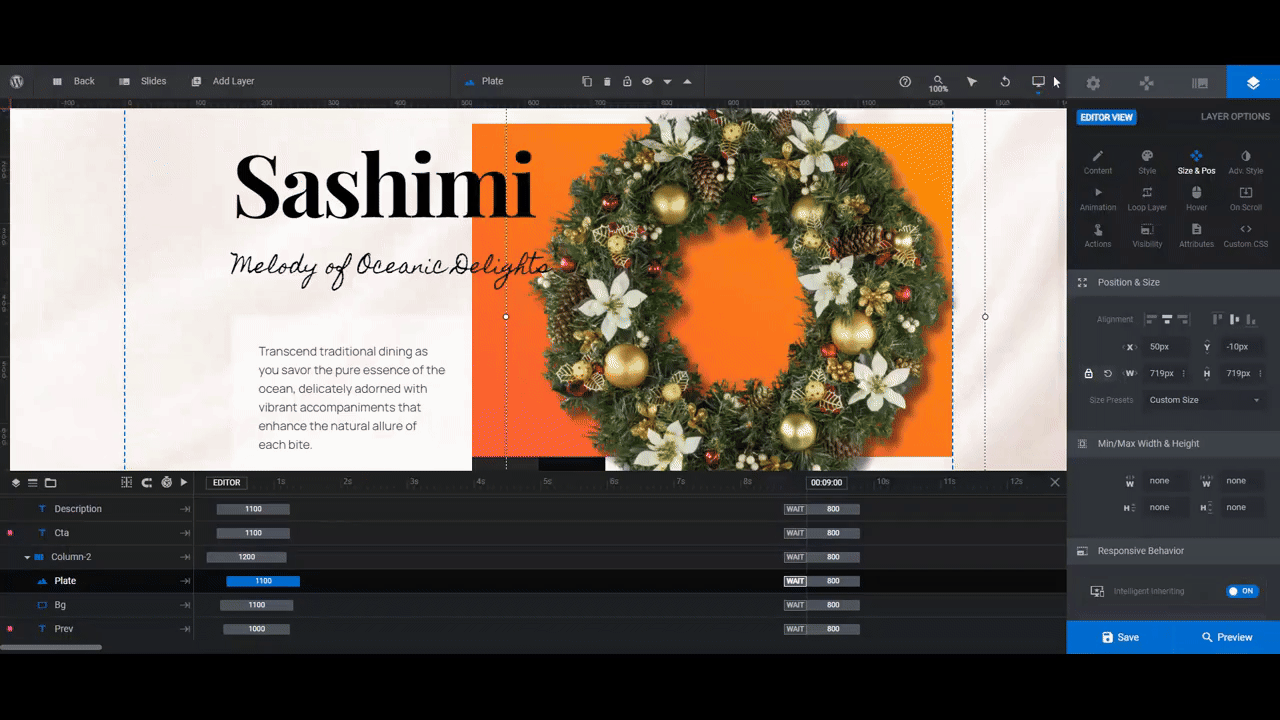Open the Slides menu
The image size is (1280, 720).
(x=143, y=81)
